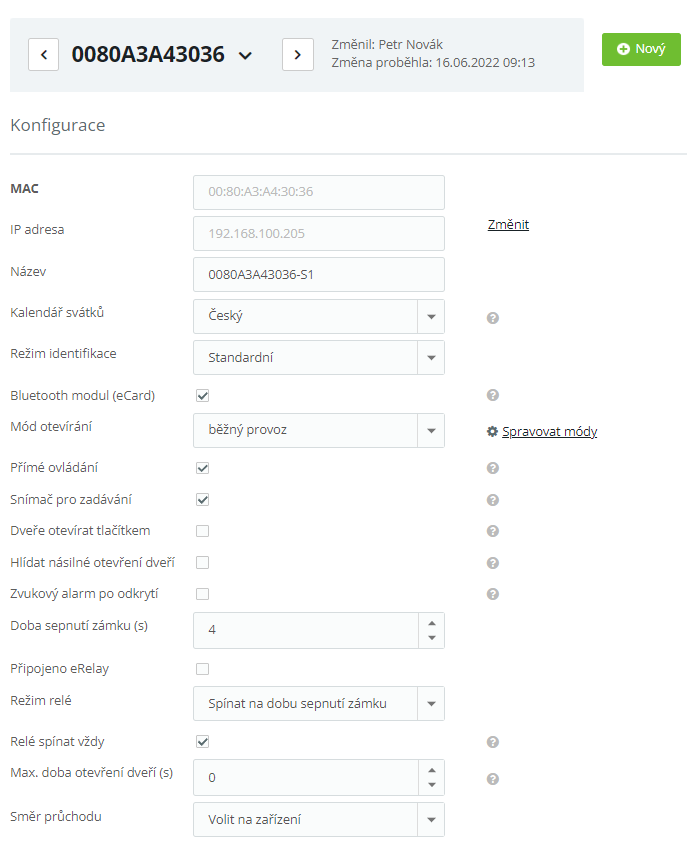Screen dimensions: 687x841
Task: Click help icon for Max. doba otevření dveří
Action: (492, 779)
